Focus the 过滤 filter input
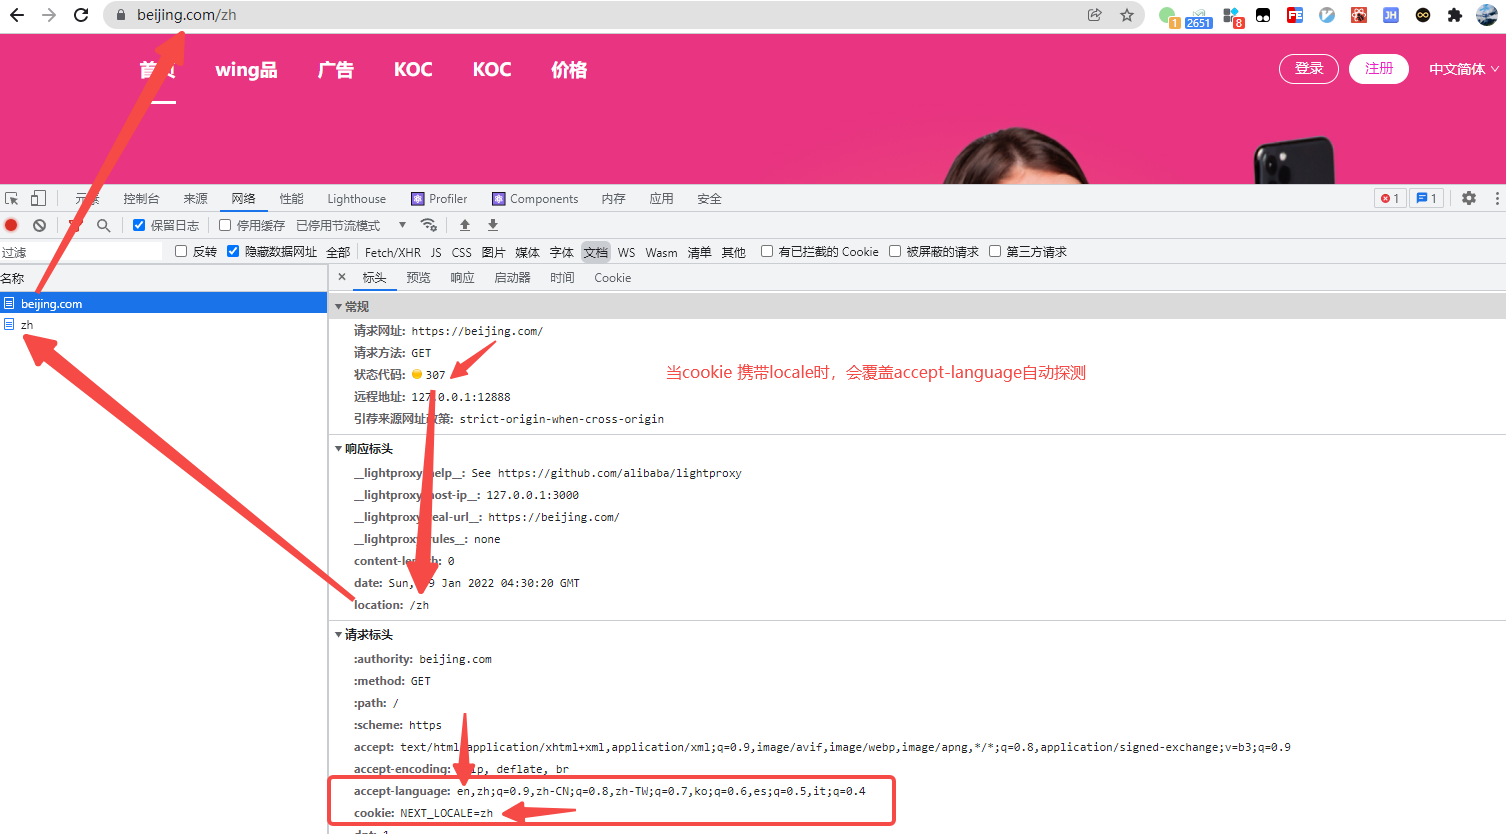The width and height of the screenshot is (1506, 834). click(x=81, y=252)
